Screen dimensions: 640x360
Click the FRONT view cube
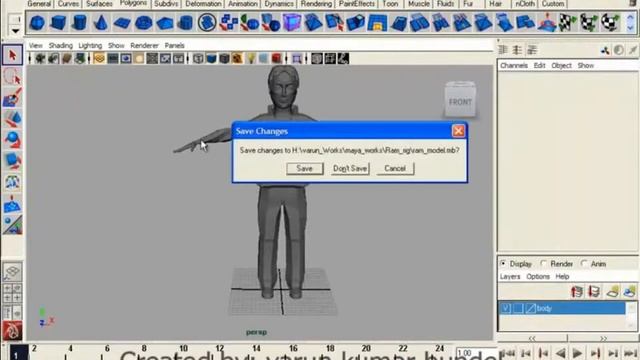pos(460,100)
